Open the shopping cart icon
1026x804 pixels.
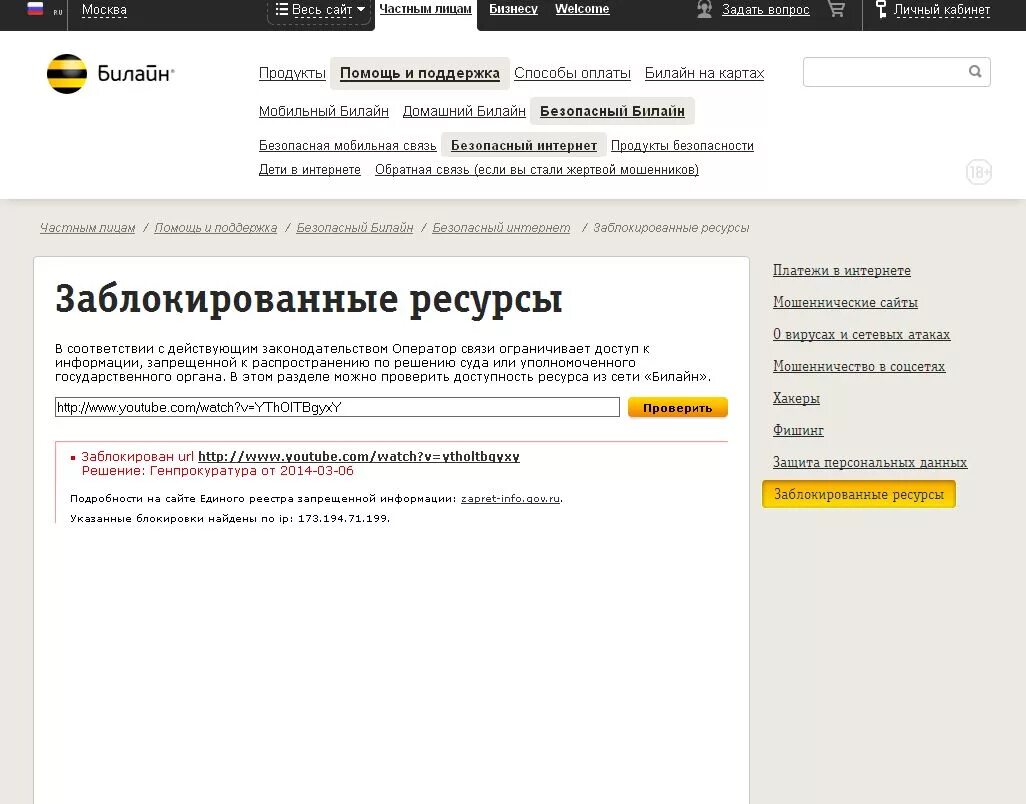(x=836, y=9)
